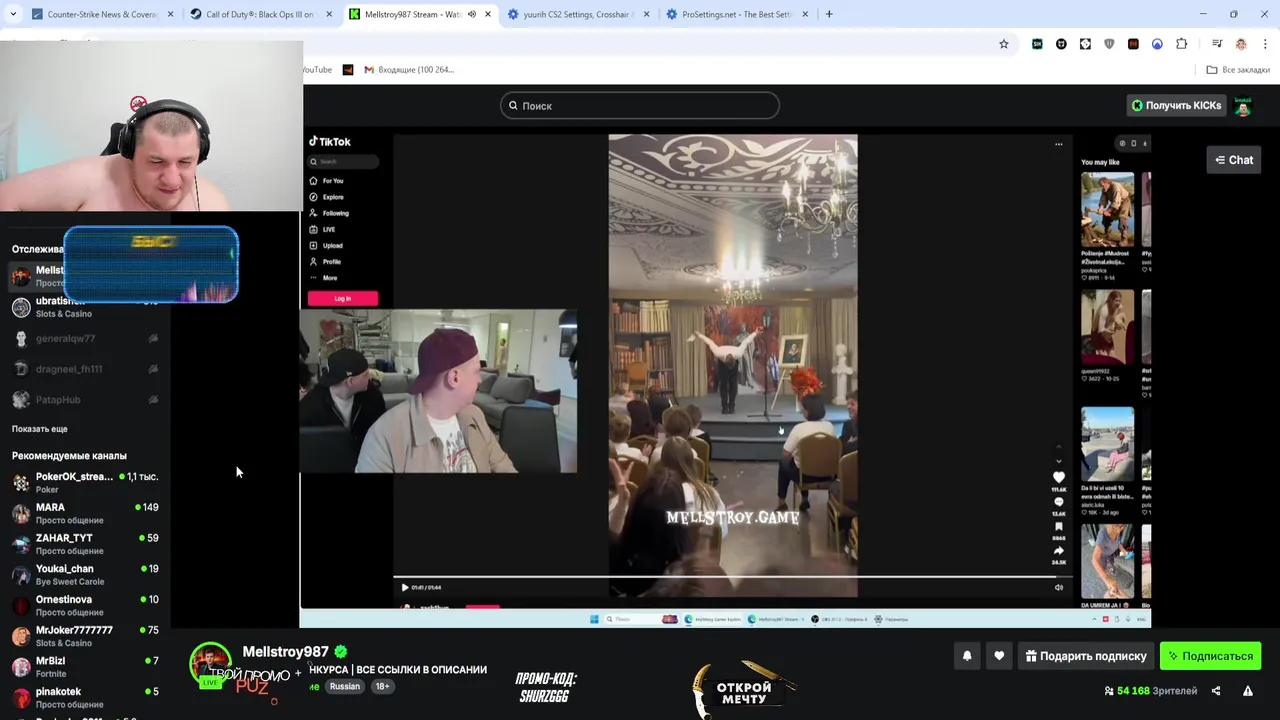Open TikTok LIVE section

(x=323, y=229)
